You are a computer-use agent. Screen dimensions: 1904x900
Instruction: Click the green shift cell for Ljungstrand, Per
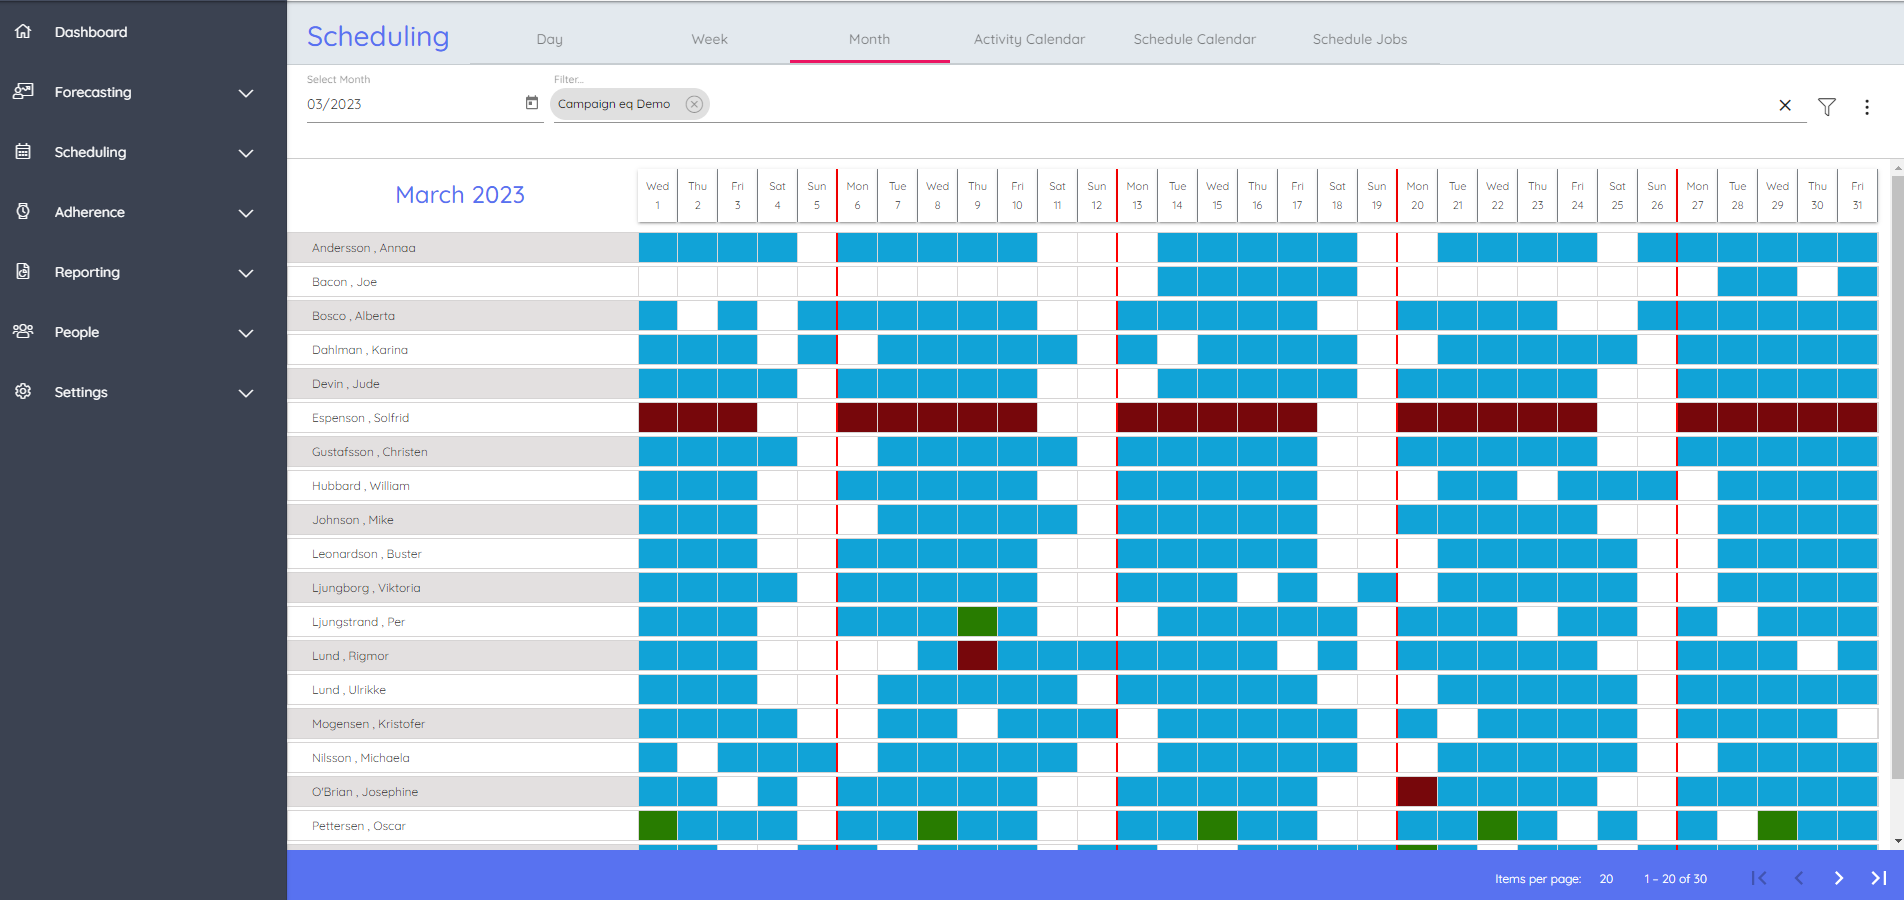(x=977, y=622)
